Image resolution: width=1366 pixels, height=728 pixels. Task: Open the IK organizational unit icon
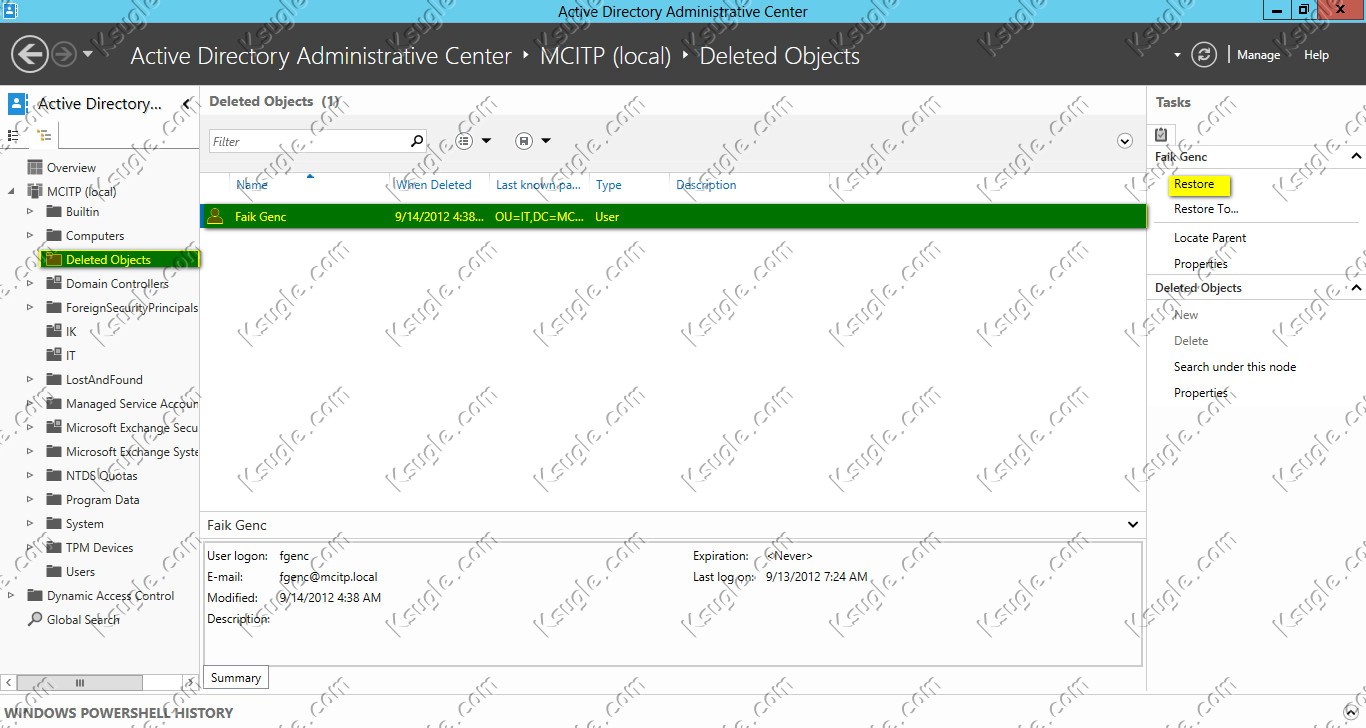[54, 331]
